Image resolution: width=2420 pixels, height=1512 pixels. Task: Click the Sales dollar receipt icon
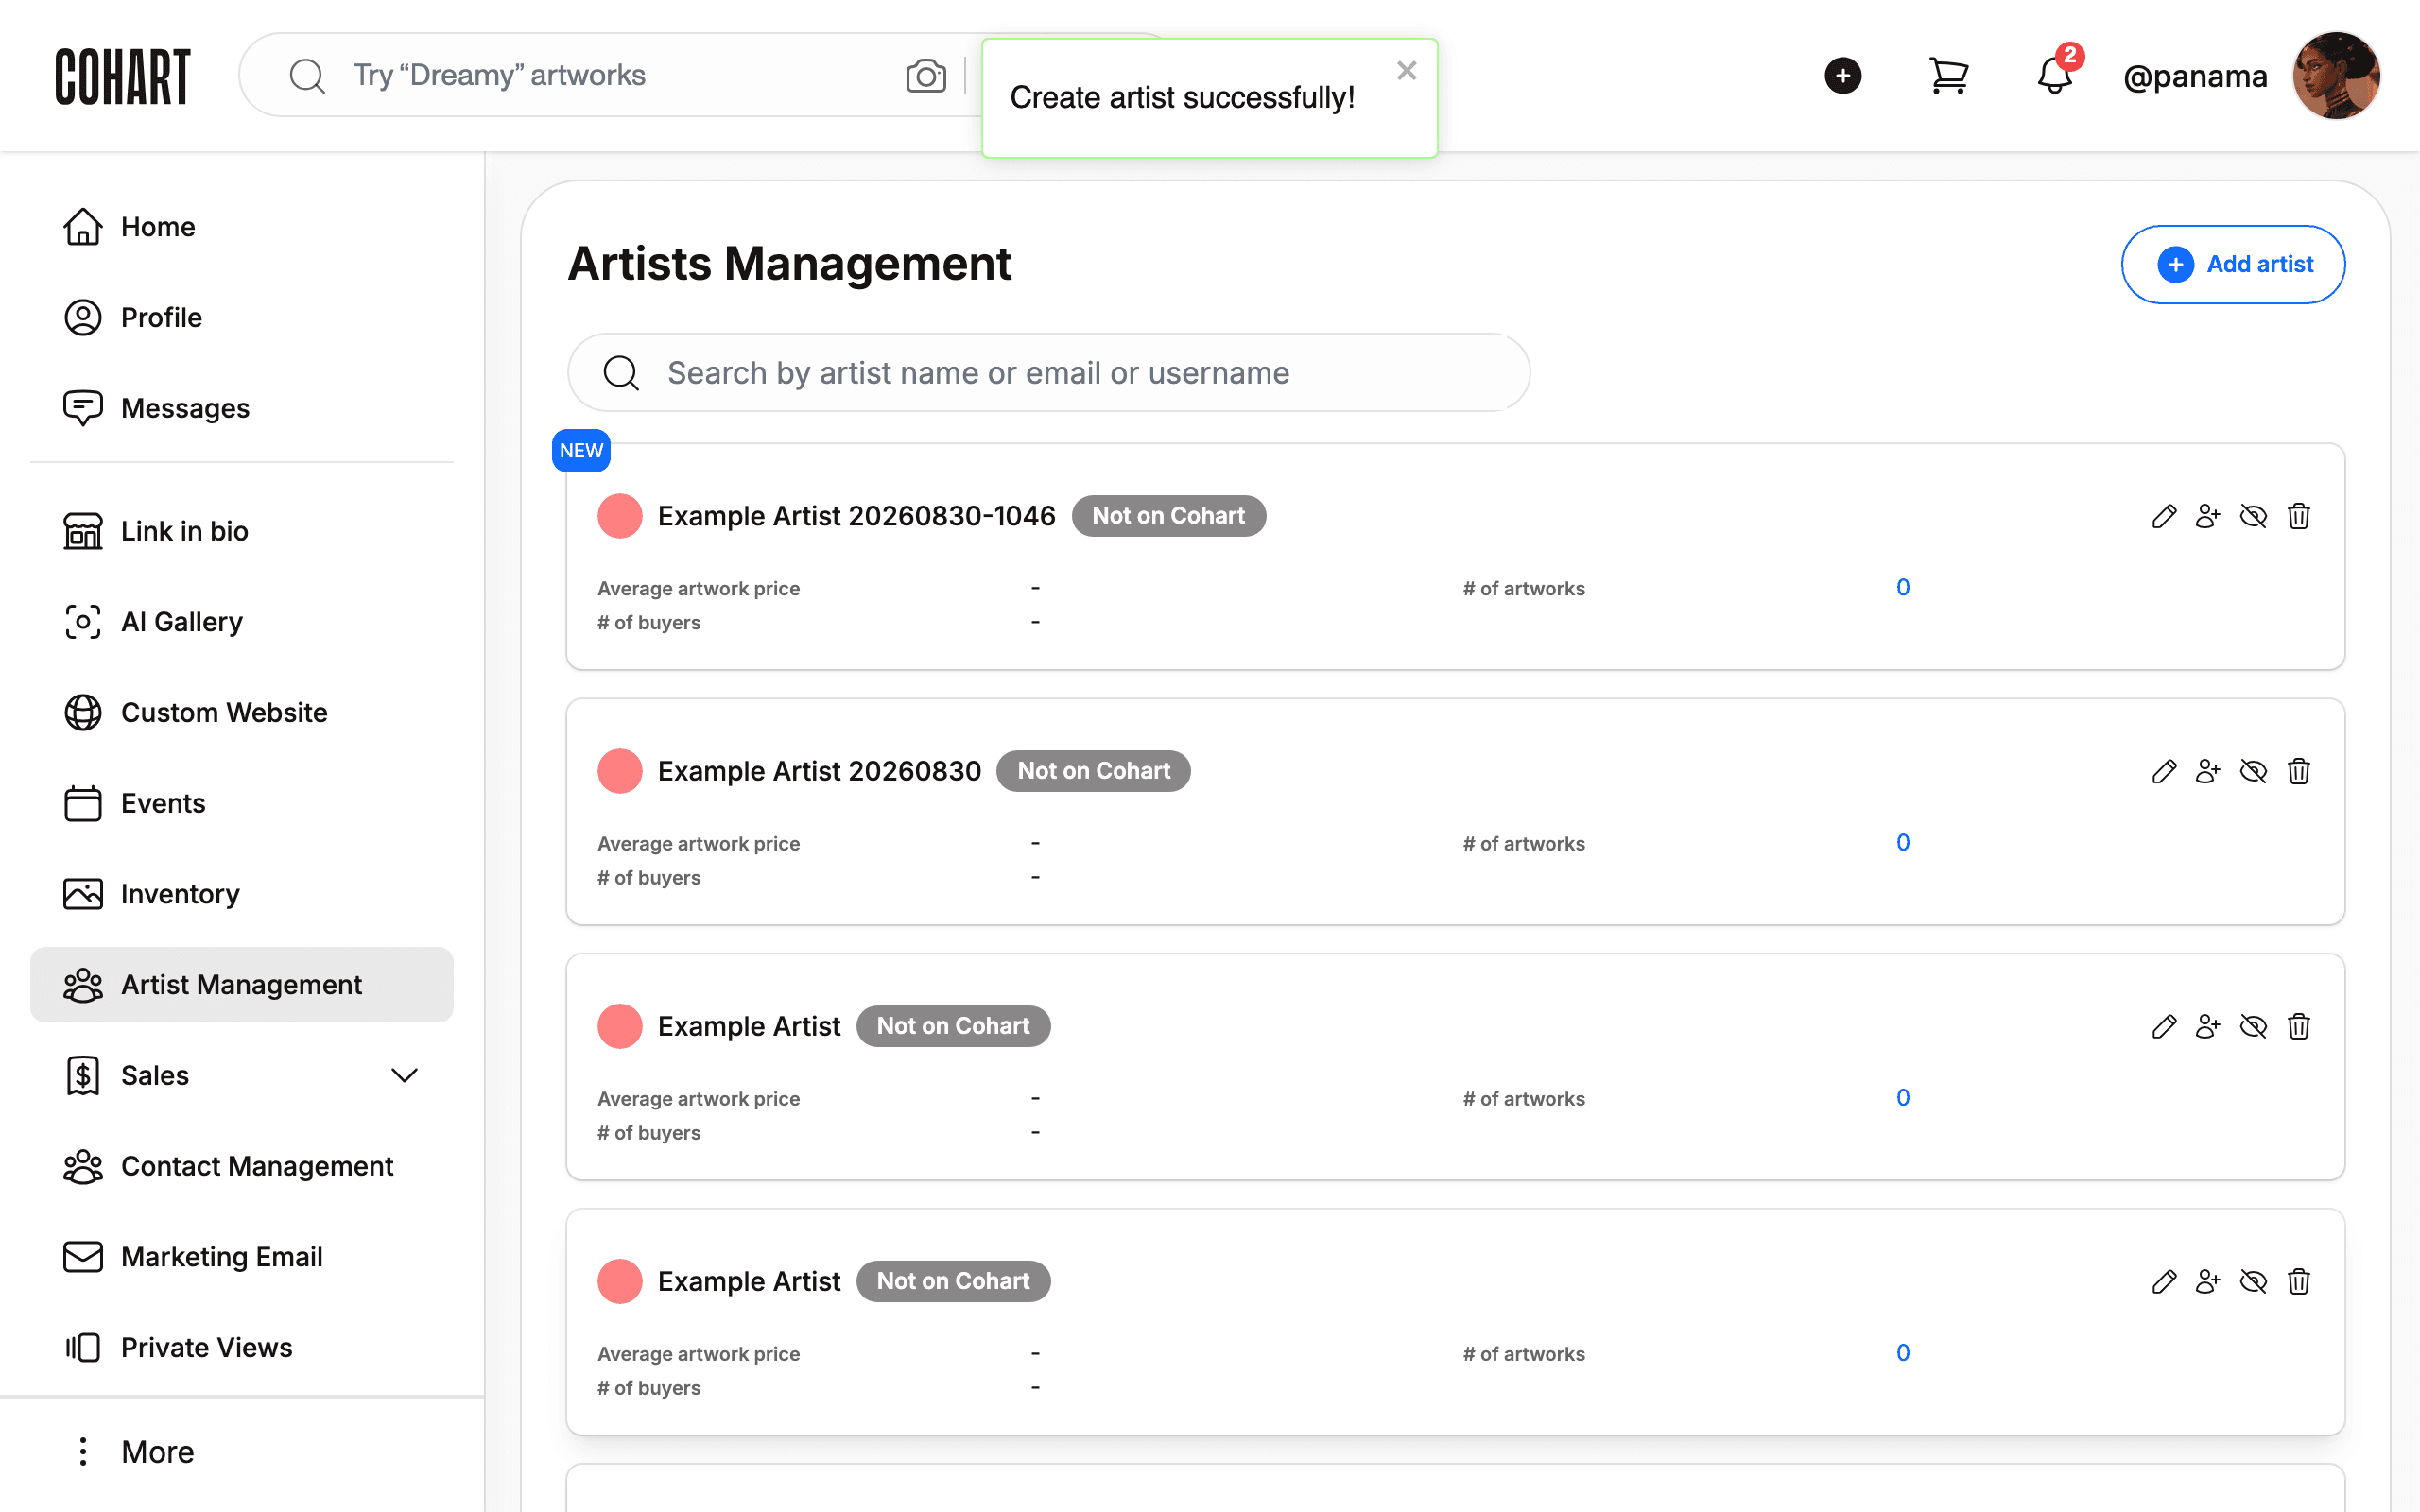[x=83, y=1076]
